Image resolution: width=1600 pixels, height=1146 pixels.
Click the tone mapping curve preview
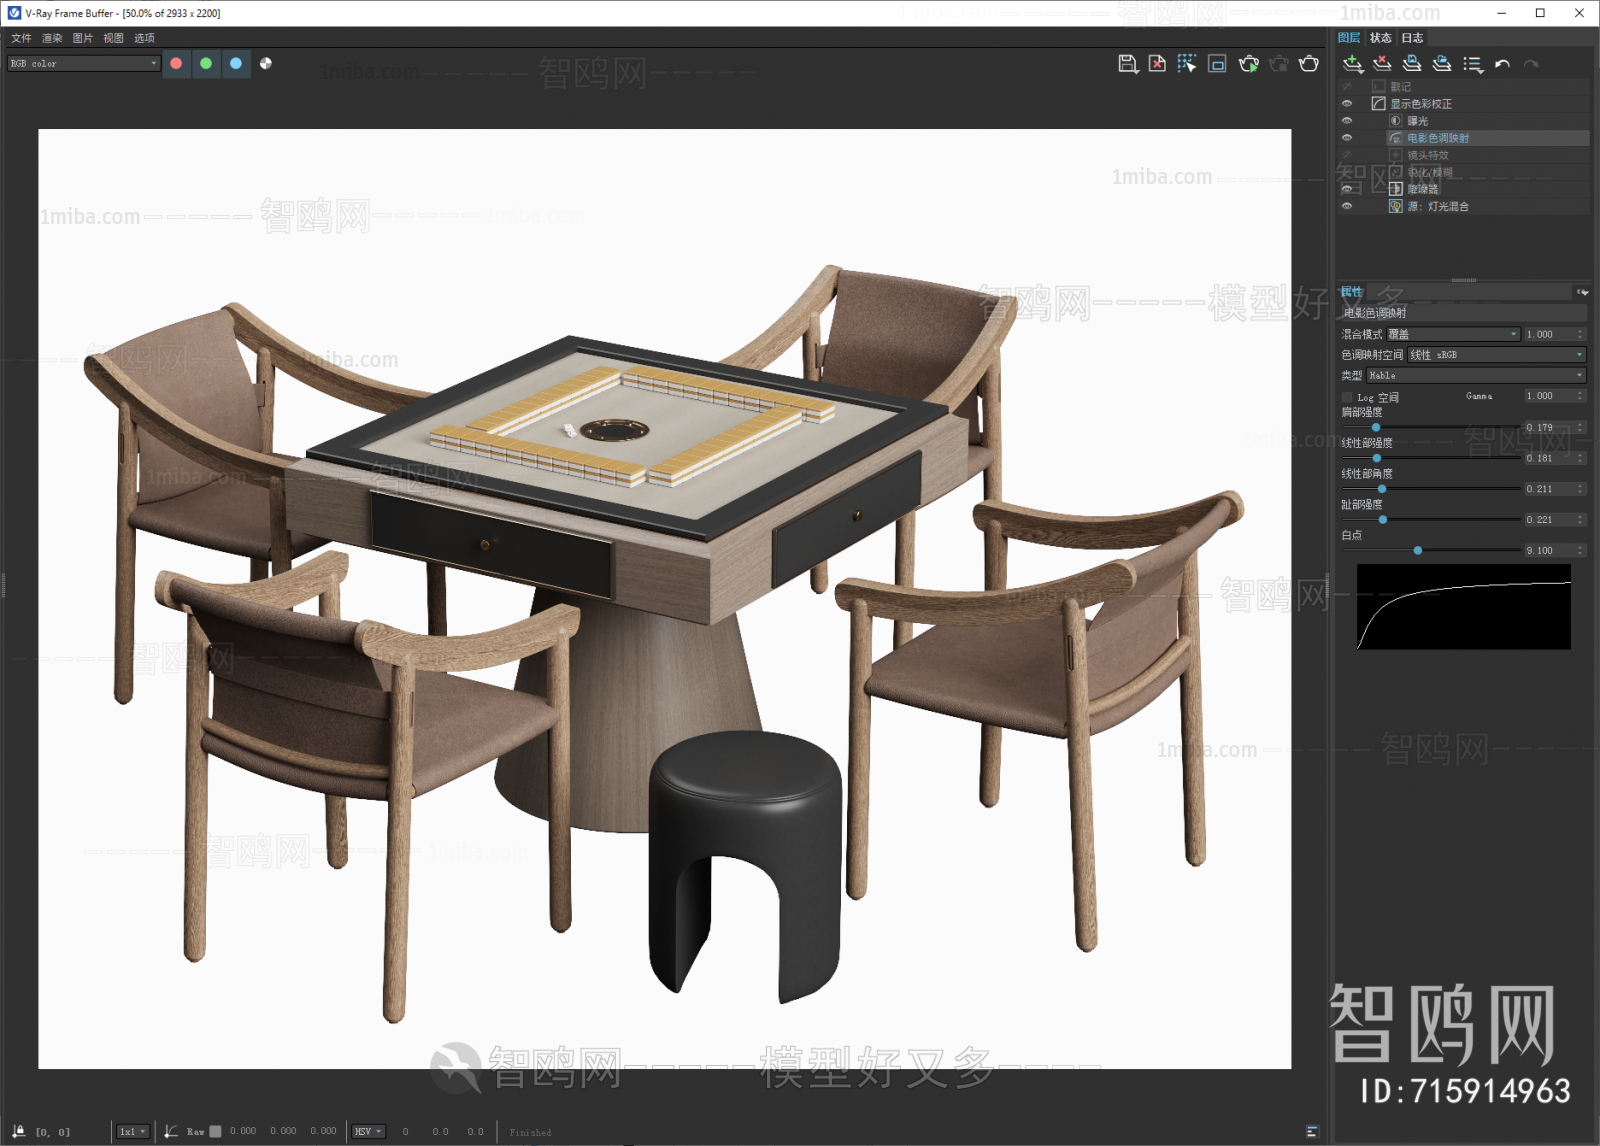pos(1464,607)
